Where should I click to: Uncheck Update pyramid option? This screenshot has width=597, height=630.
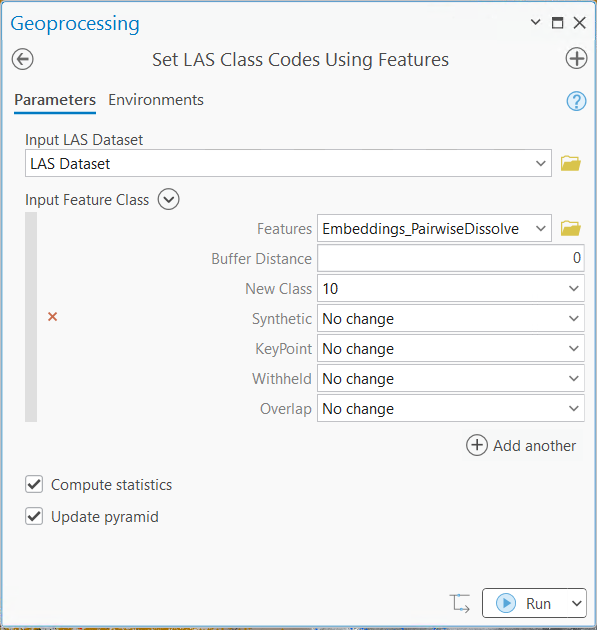[x=34, y=516]
